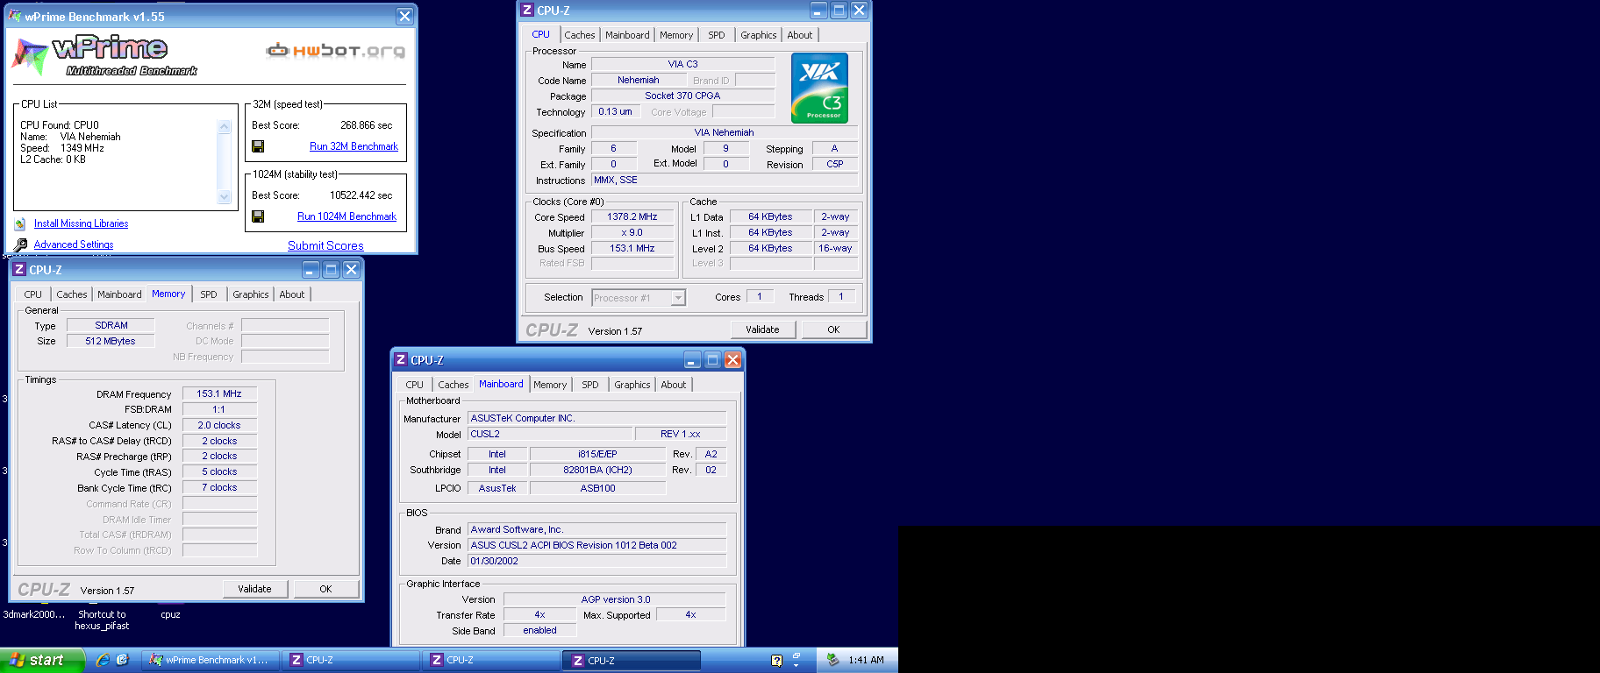Click the Z icon in the processor CPU-Z title bar
1600x673 pixels.
pyautogui.click(x=527, y=10)
